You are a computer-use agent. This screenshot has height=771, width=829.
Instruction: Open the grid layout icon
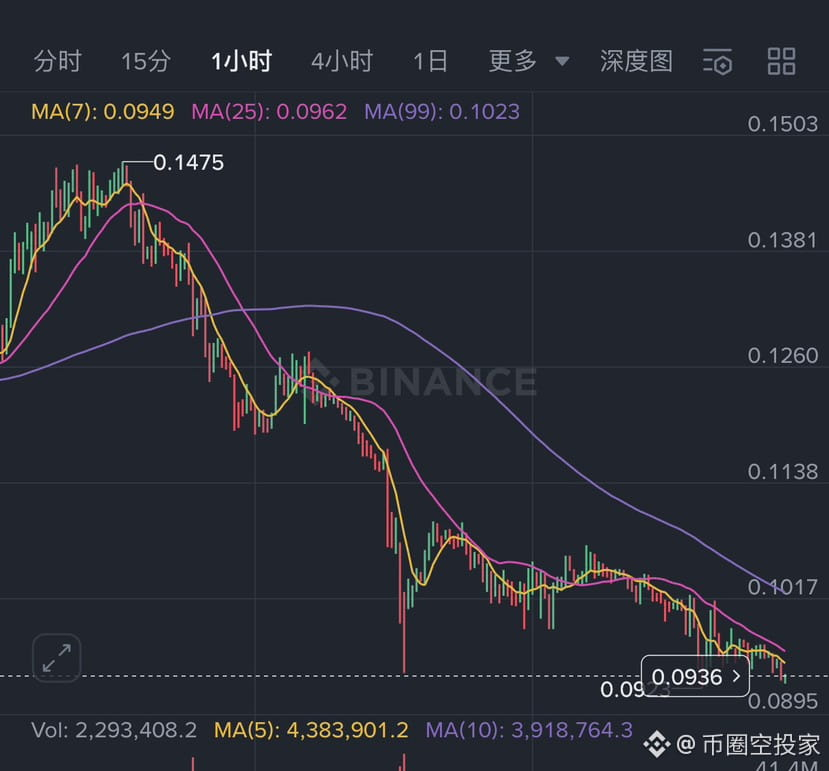click(781, 61)
